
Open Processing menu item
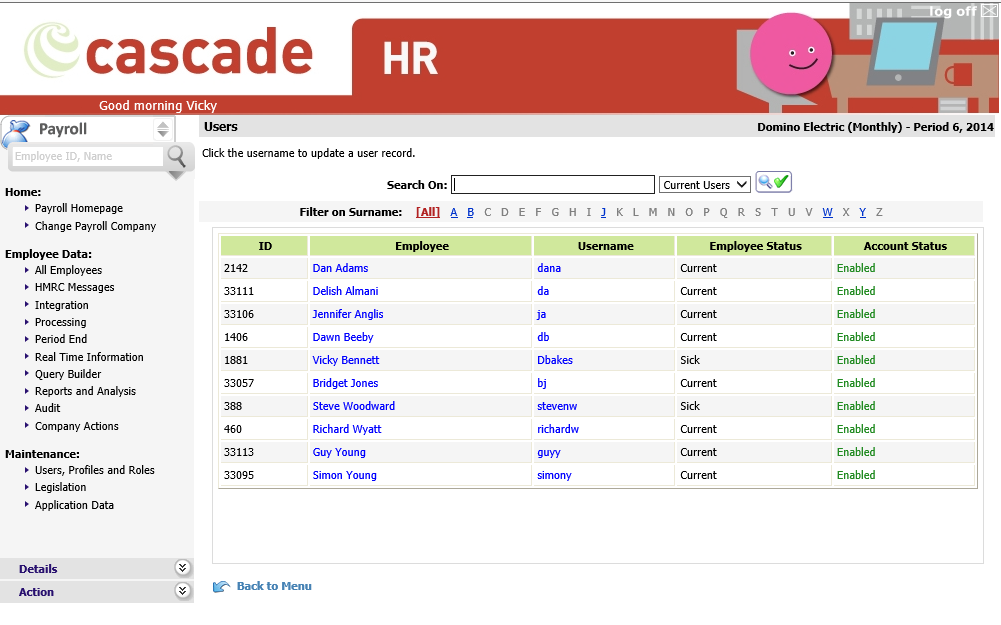tap(60, 322)
